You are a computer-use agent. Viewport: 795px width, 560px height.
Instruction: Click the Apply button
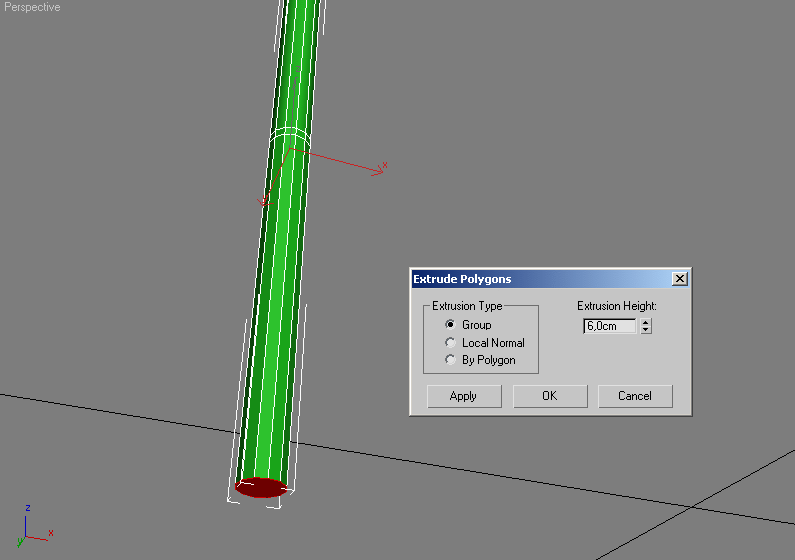464,396
